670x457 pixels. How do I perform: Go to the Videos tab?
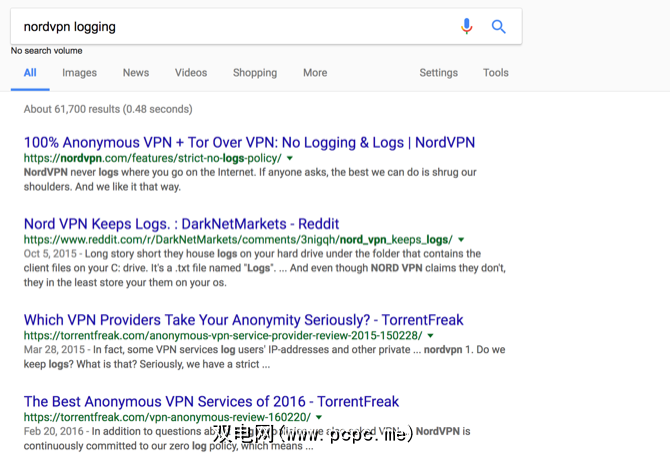pos(191,73)
